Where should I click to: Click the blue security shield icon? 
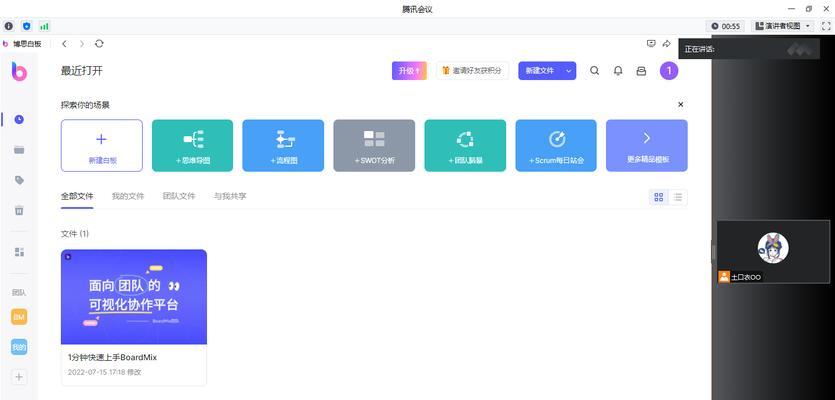27,26
